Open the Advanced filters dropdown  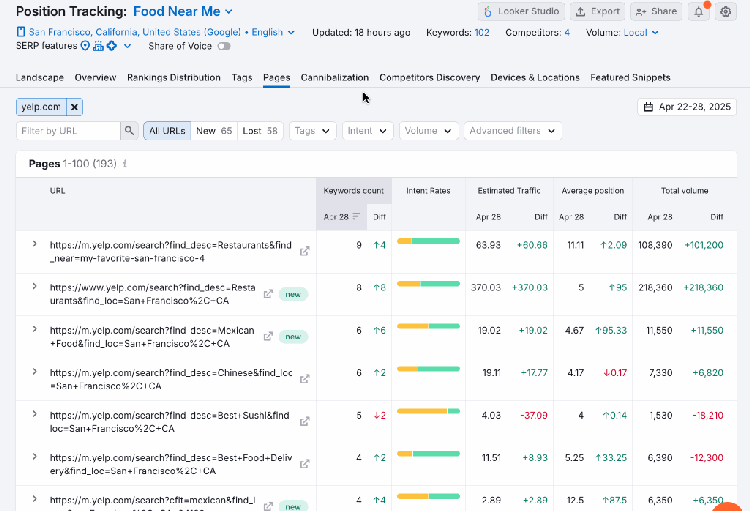pyautogui.click(x=512, y=131)
